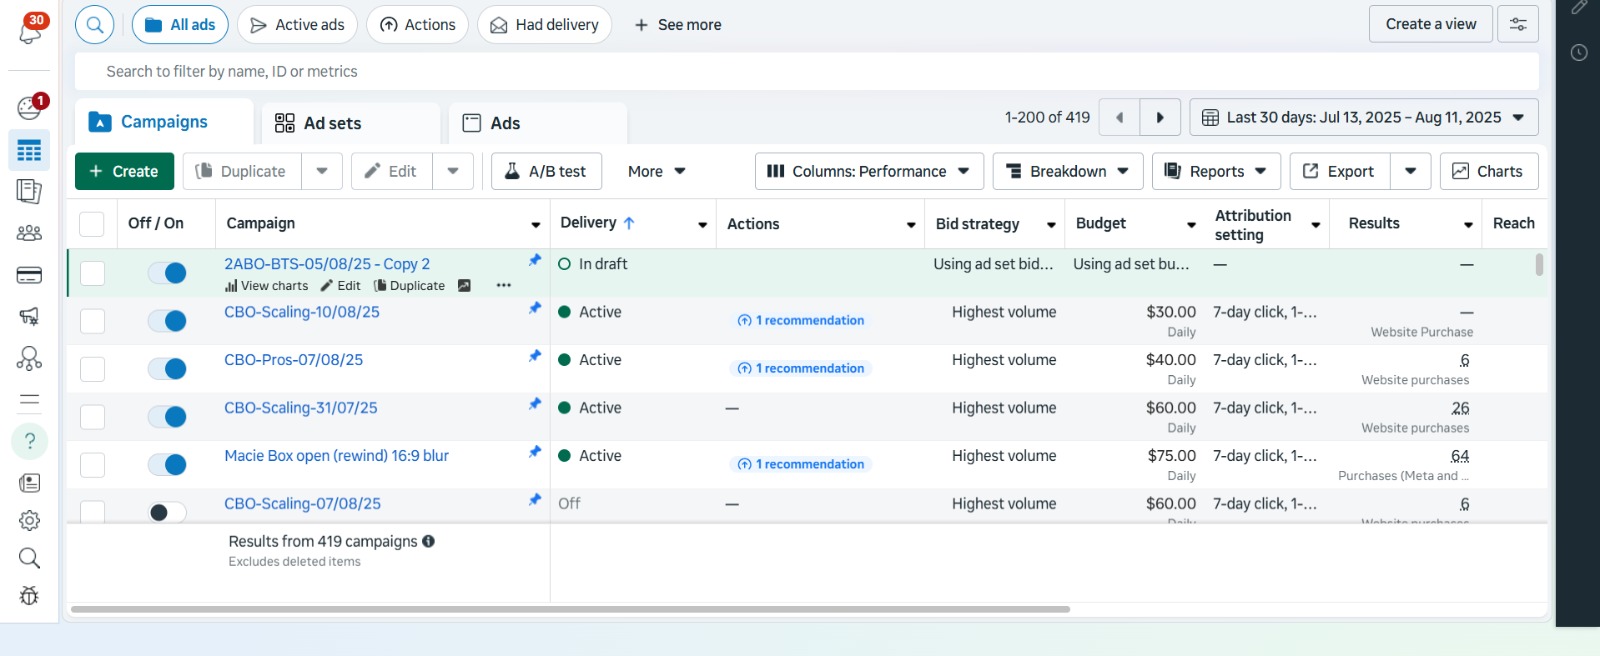Switch to the Campaigns tab
Image resolution: width=1600 pixels, height=656 pixels.
coord(164,122)
